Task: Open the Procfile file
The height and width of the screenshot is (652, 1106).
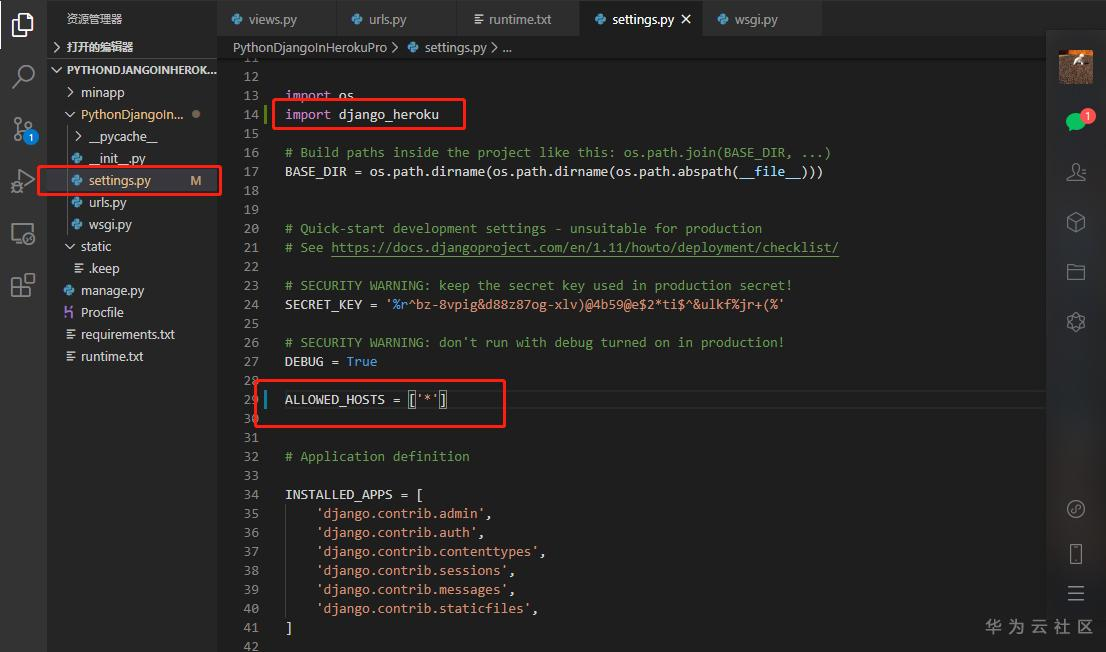Action: coord(133,312)
